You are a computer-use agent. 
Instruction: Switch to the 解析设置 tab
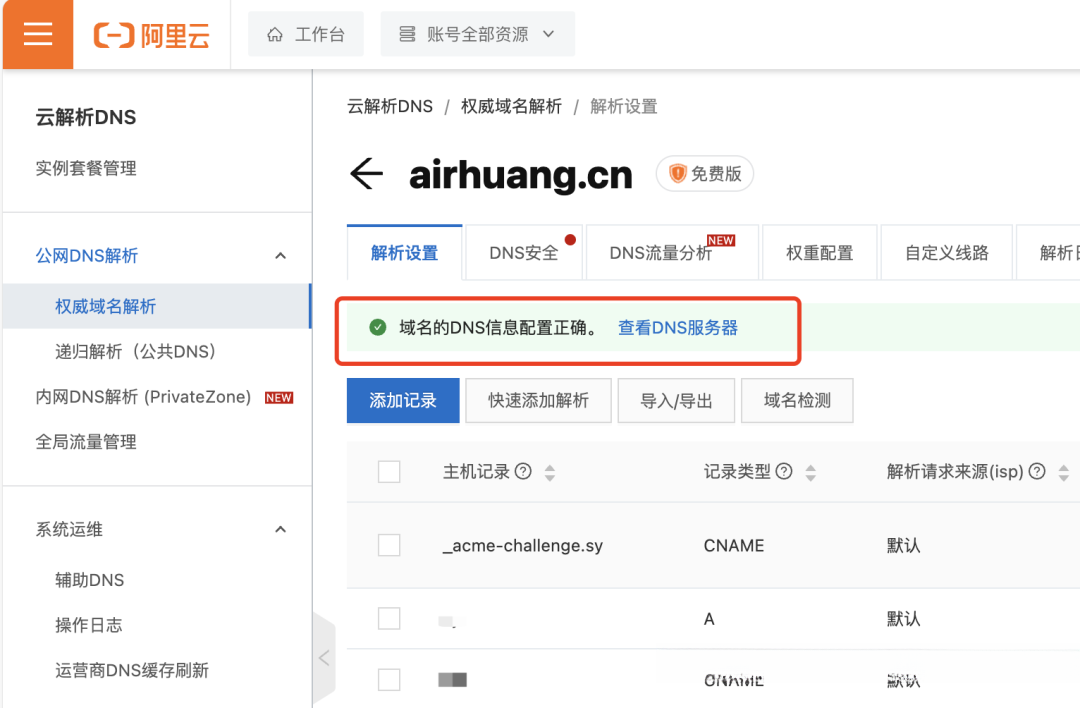(404, 253)
